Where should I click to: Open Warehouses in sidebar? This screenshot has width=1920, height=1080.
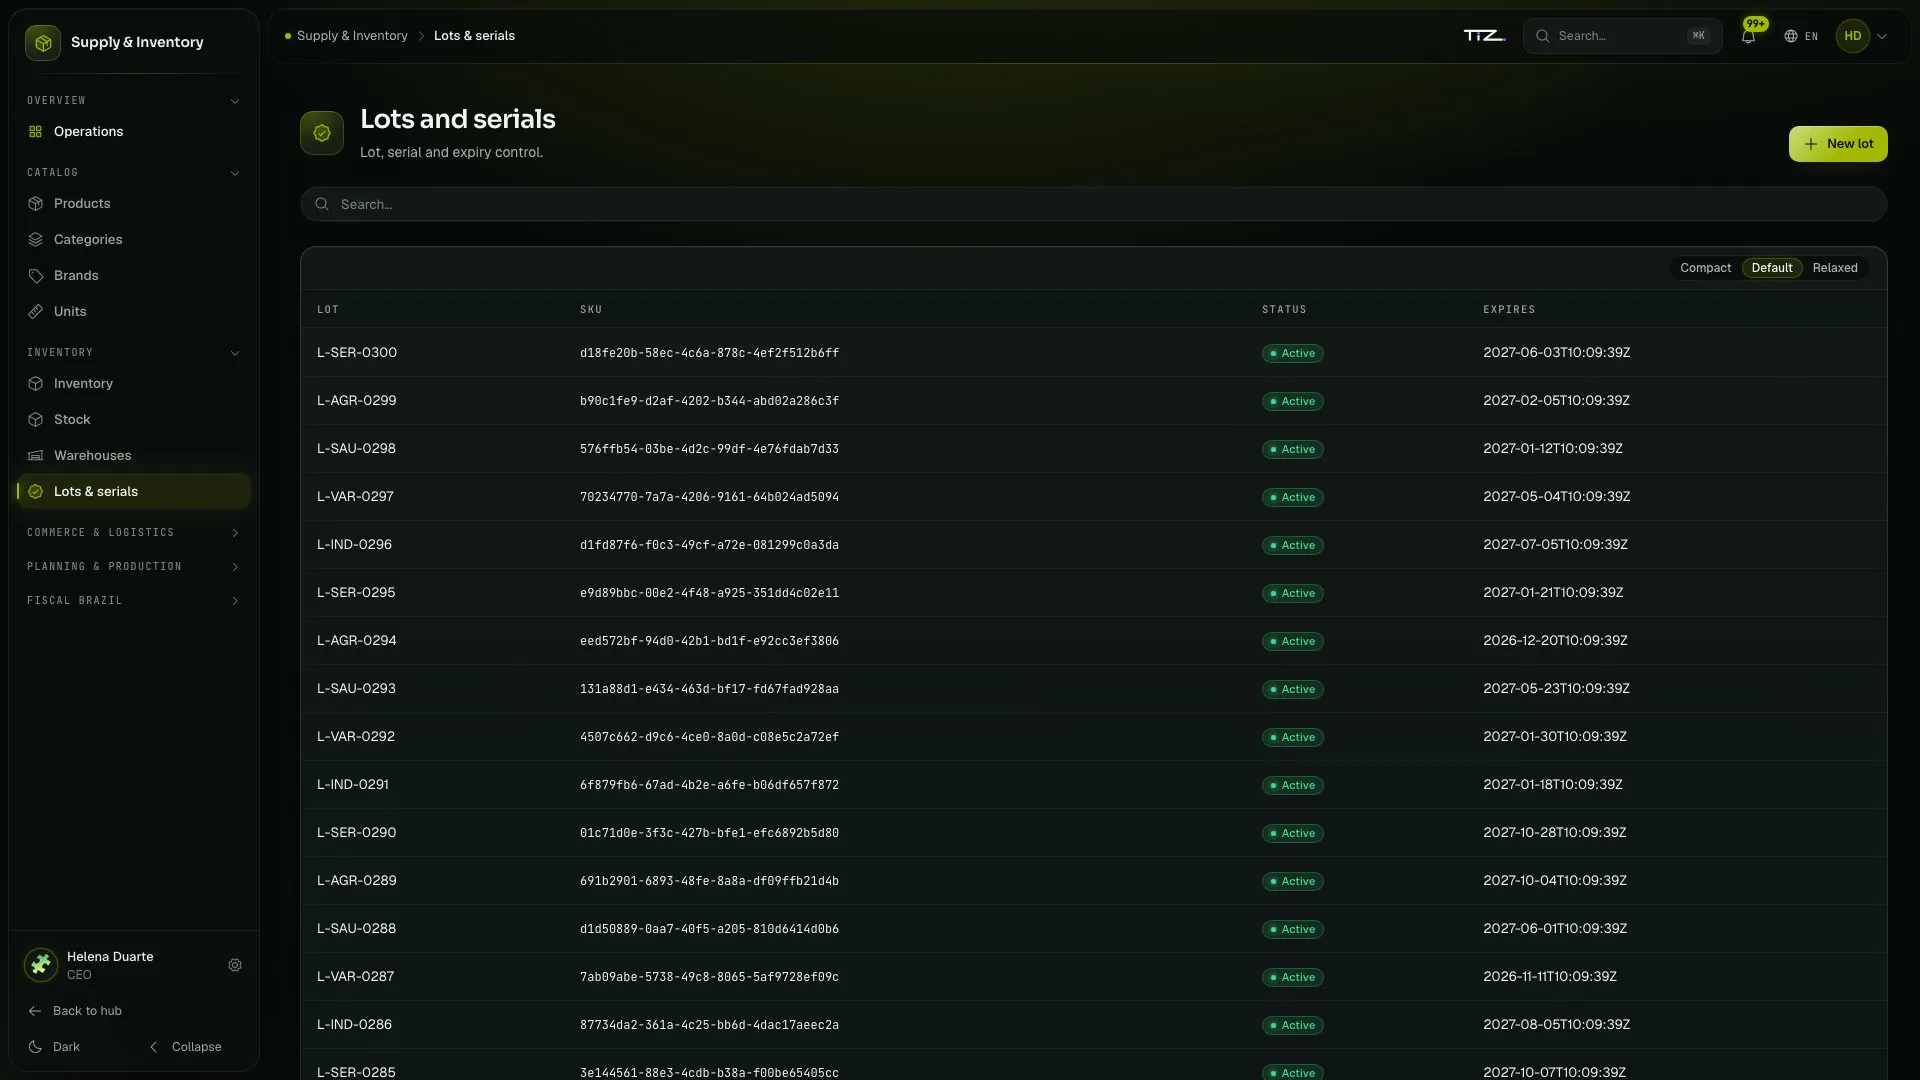(x=134, y=456)
